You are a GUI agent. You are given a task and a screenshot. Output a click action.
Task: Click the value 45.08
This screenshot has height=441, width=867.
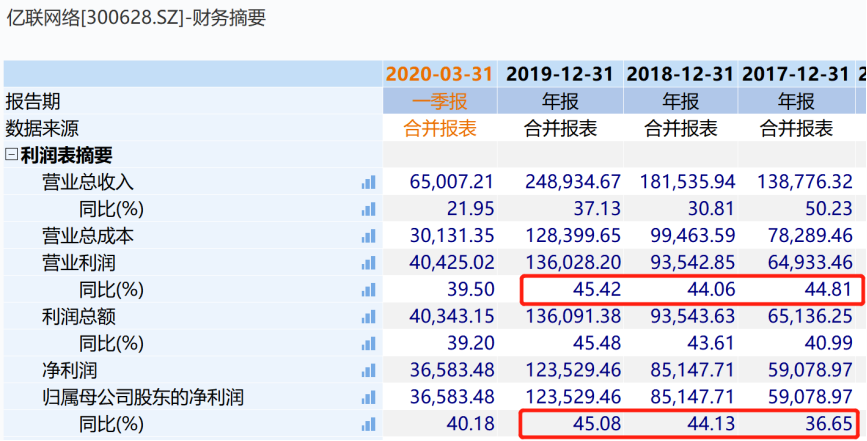point(598,424)
